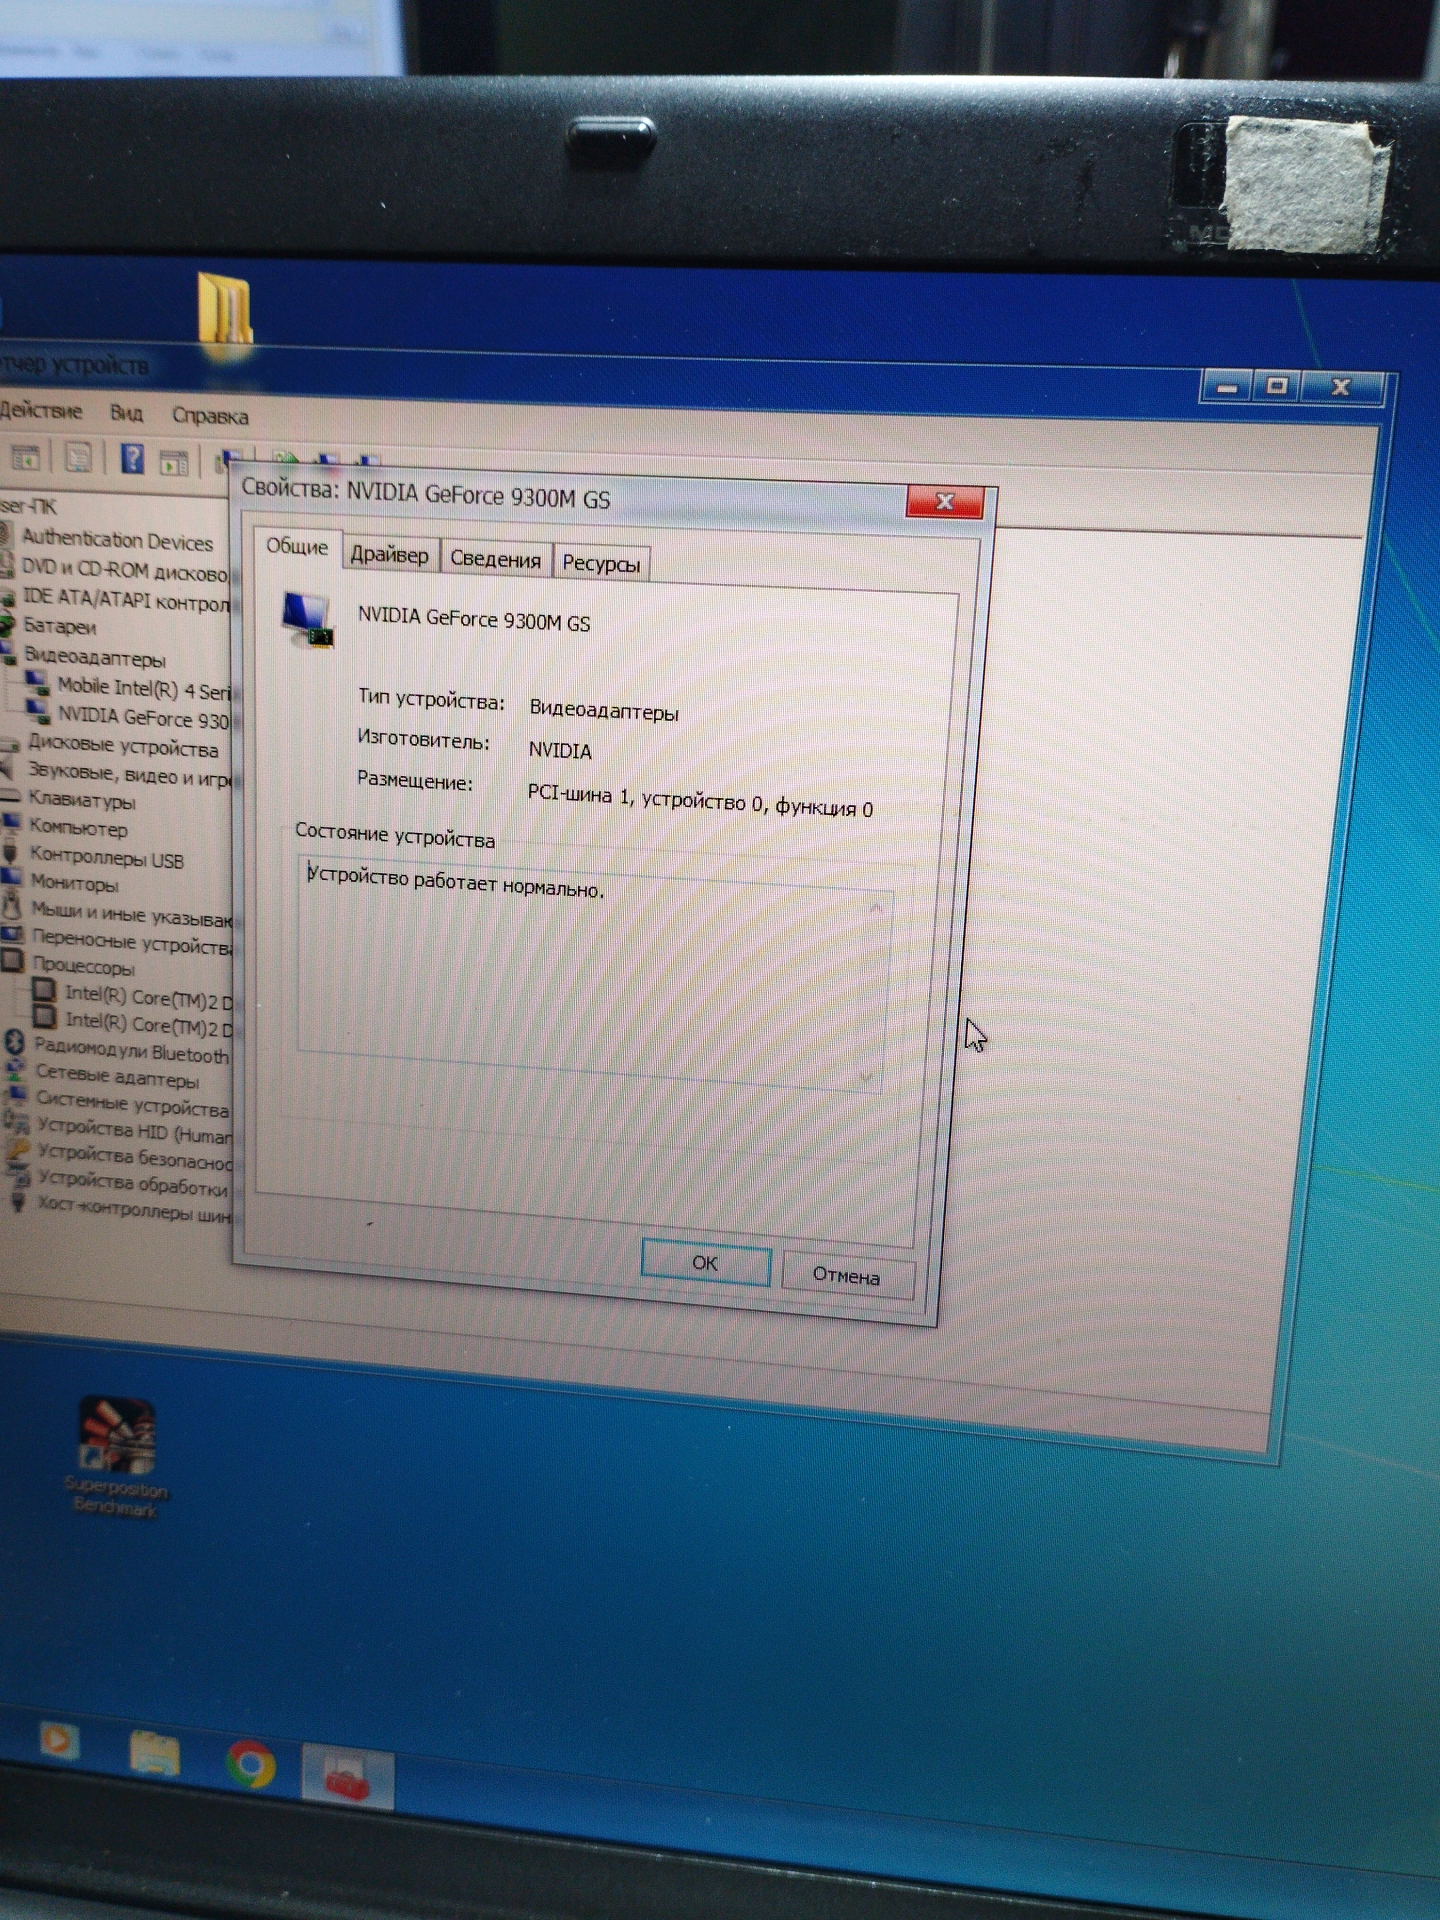Click the status box scroll down arrow

866,1077
